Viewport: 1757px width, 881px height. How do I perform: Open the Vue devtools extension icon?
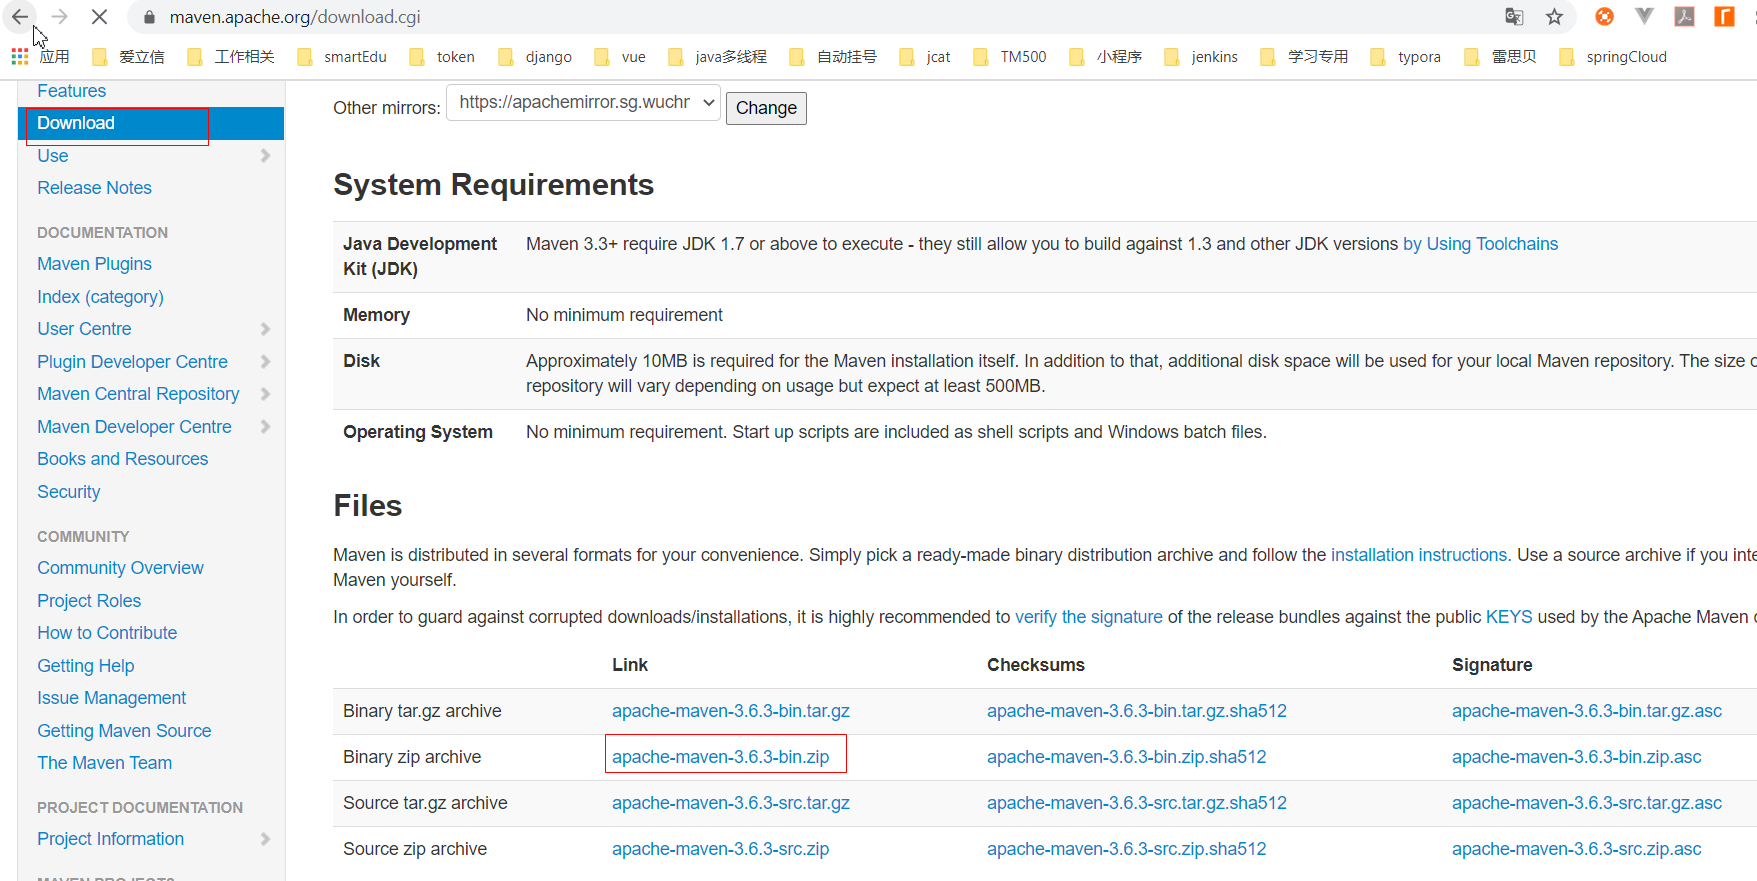click(x=1644, y=17)
